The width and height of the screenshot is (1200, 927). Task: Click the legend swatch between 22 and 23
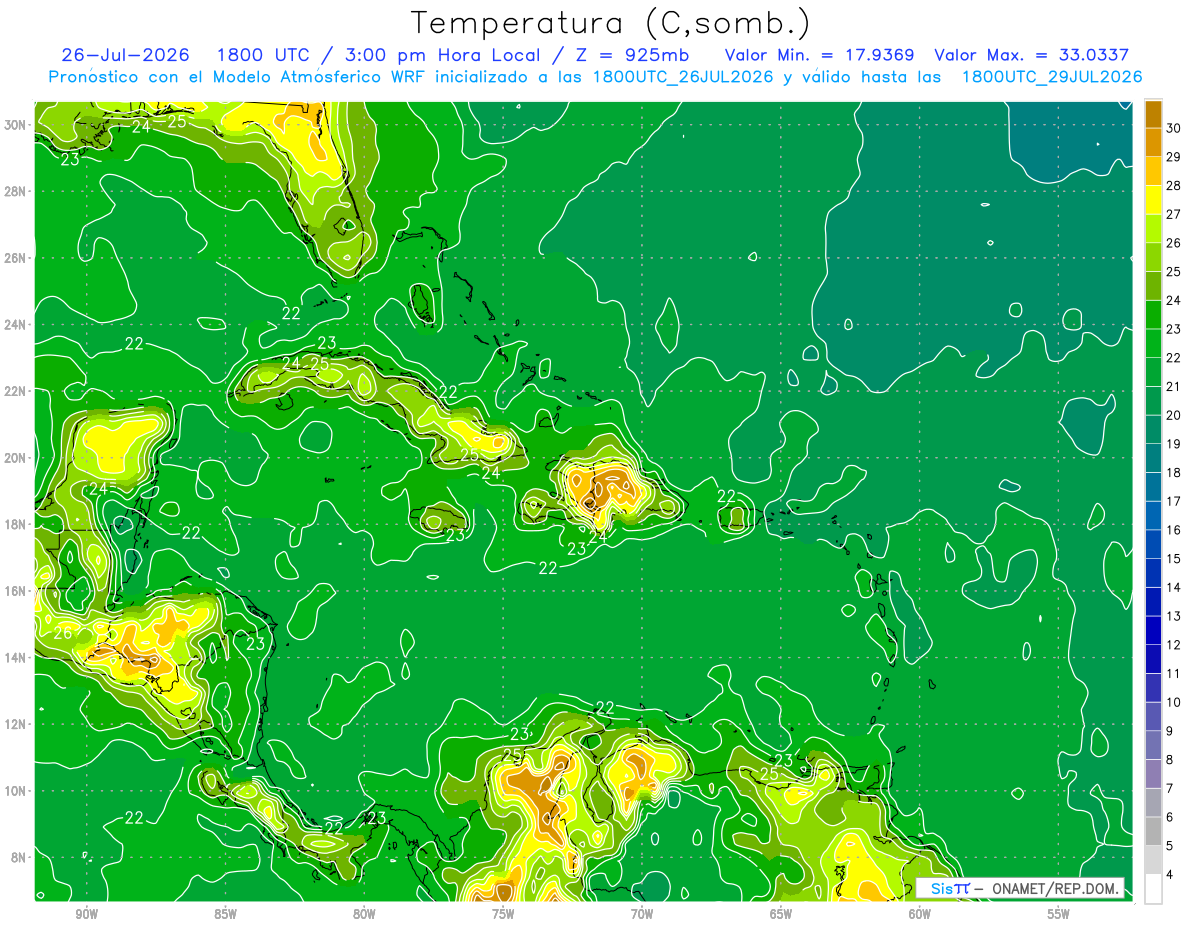point(1153,343)
